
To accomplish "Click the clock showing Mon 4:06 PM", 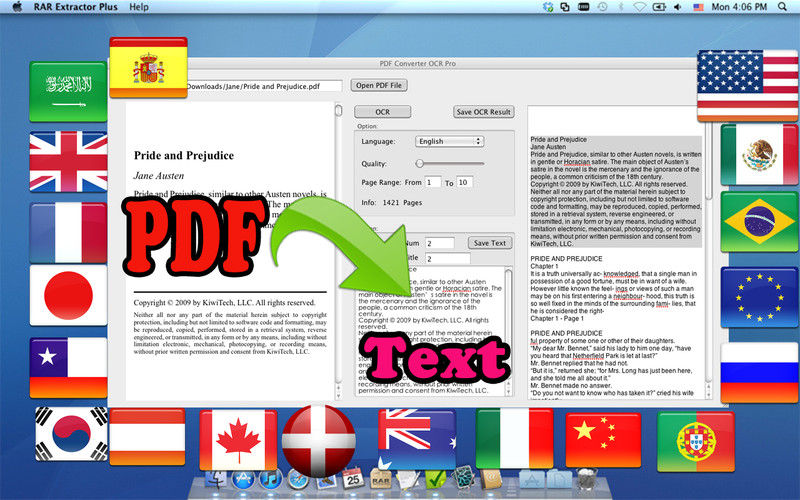I will [x=739, y=7].
